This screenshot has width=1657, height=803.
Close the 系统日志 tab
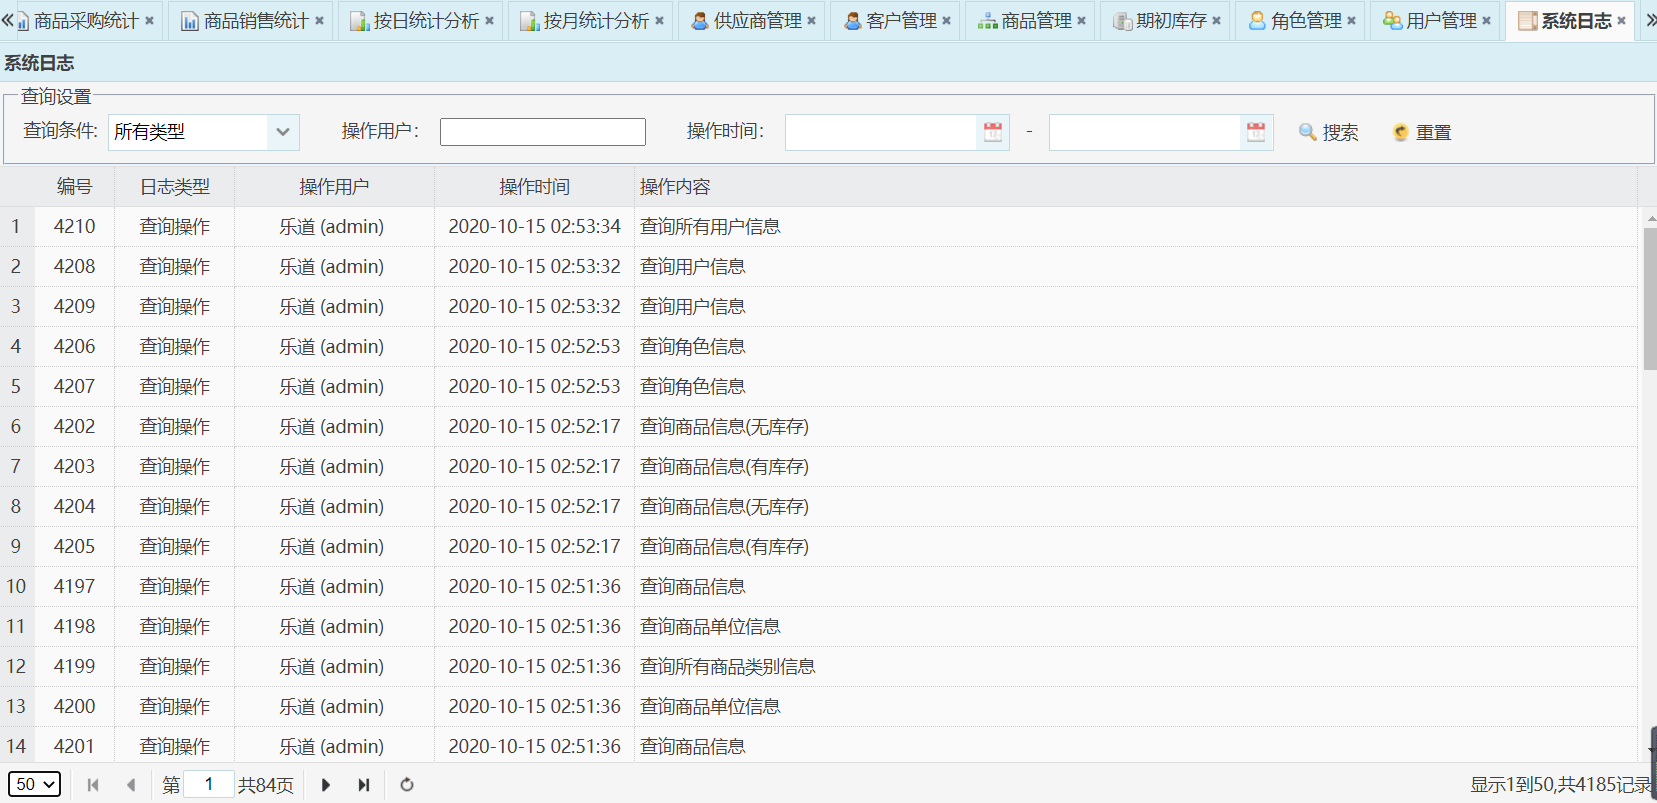1621,20
